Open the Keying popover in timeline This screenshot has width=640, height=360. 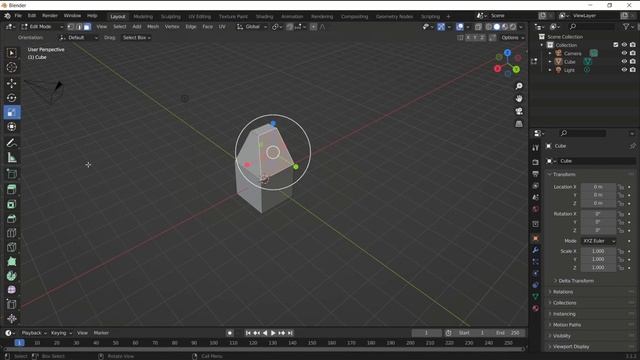pyautogui.click(x=61, y=333)
